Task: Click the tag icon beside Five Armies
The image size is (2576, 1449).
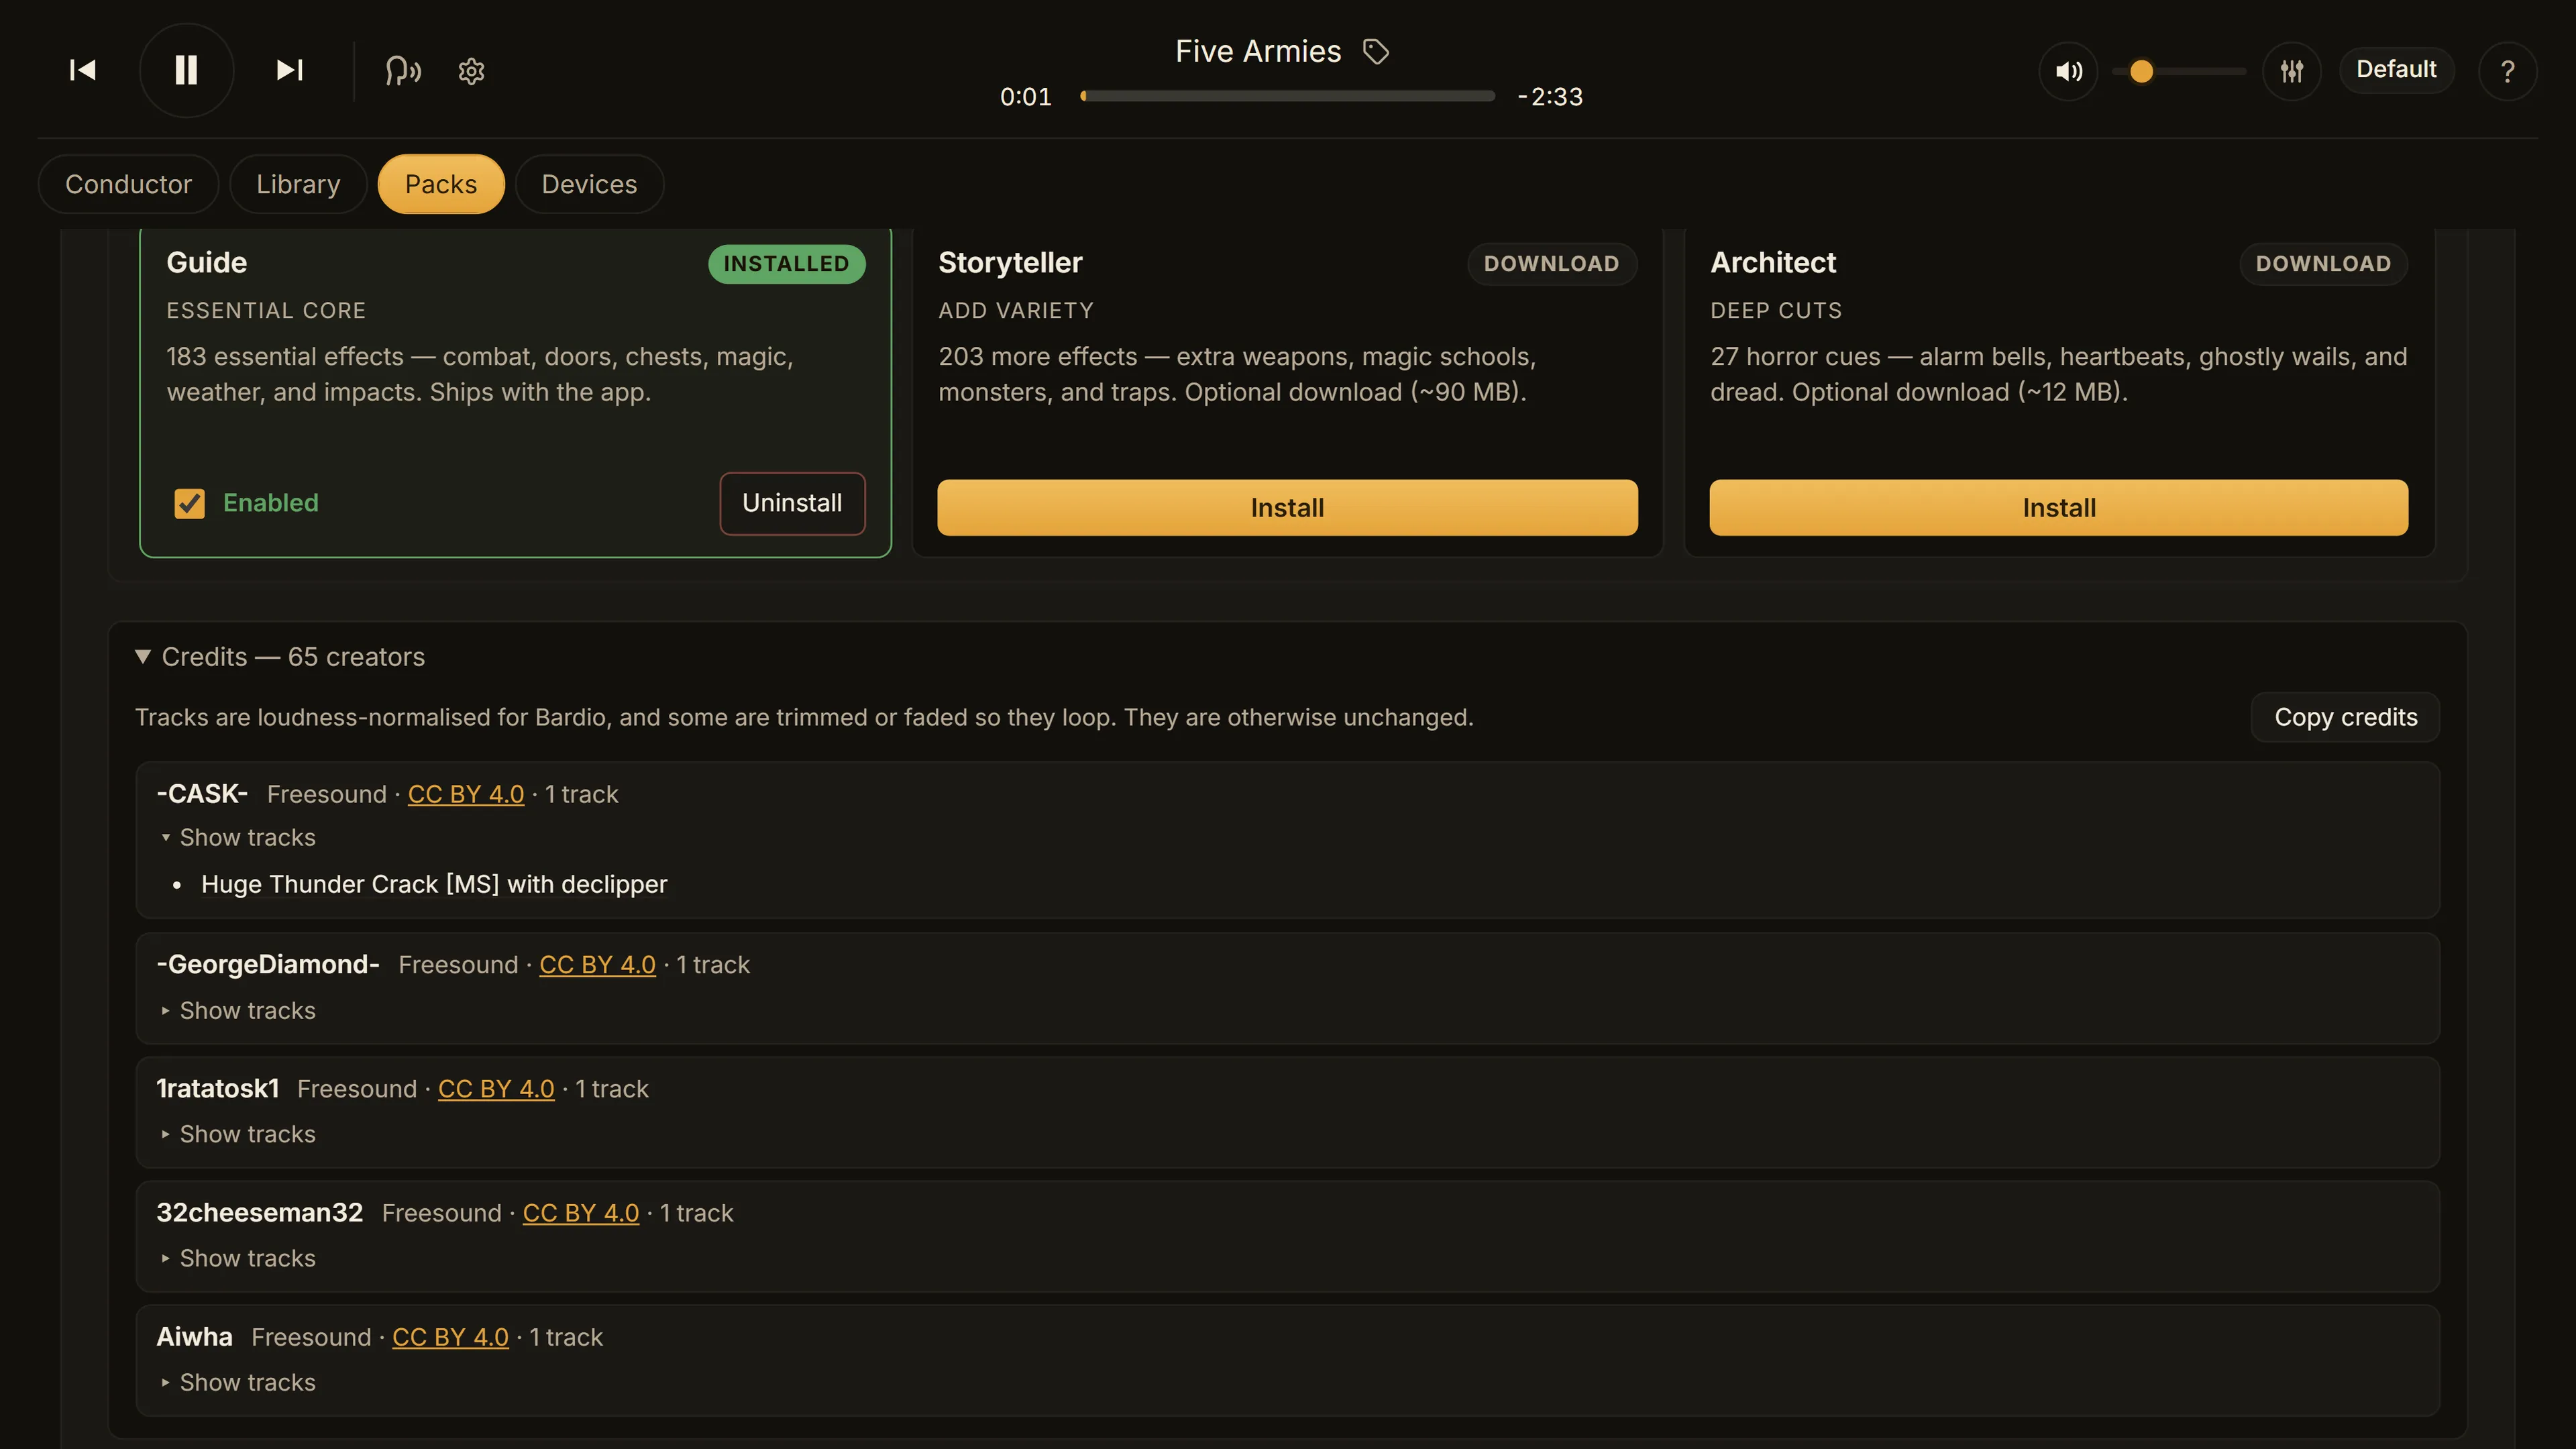Action: pyautogui.click(x=1376, y=51)
